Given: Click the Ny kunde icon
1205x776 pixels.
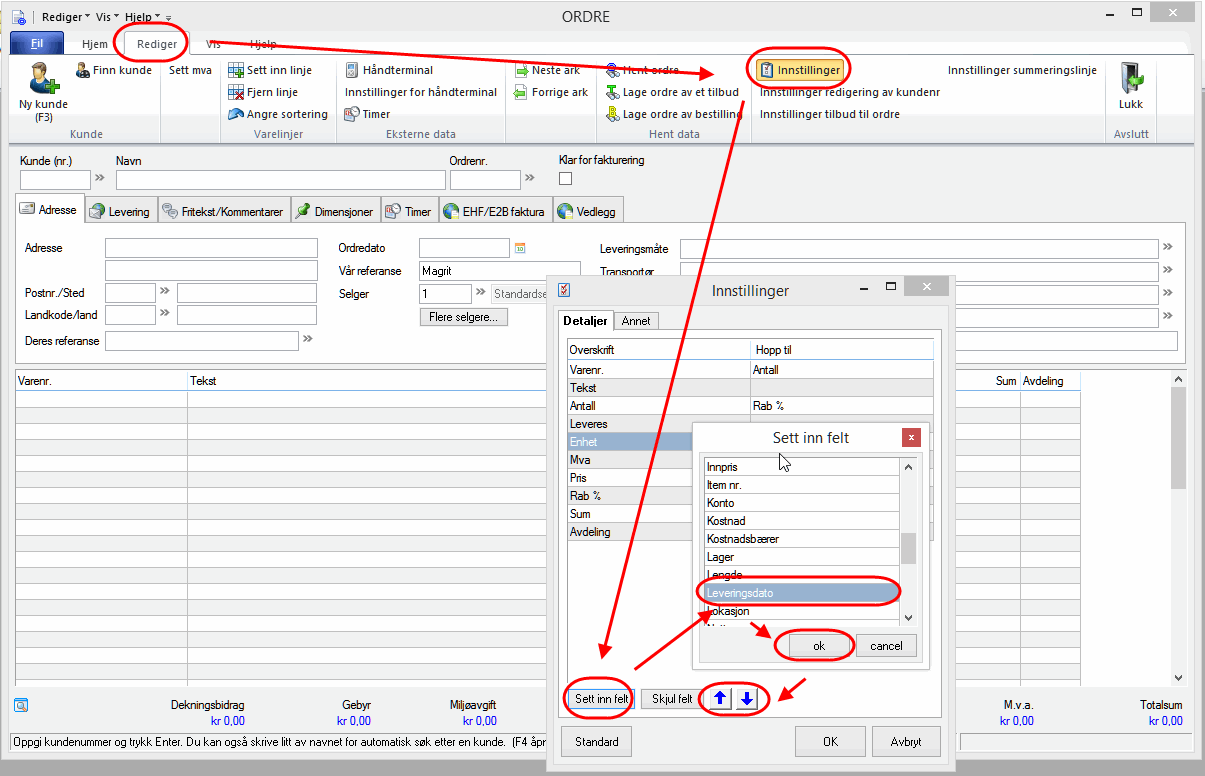Looking at the screenshot, I should (42, 80).
